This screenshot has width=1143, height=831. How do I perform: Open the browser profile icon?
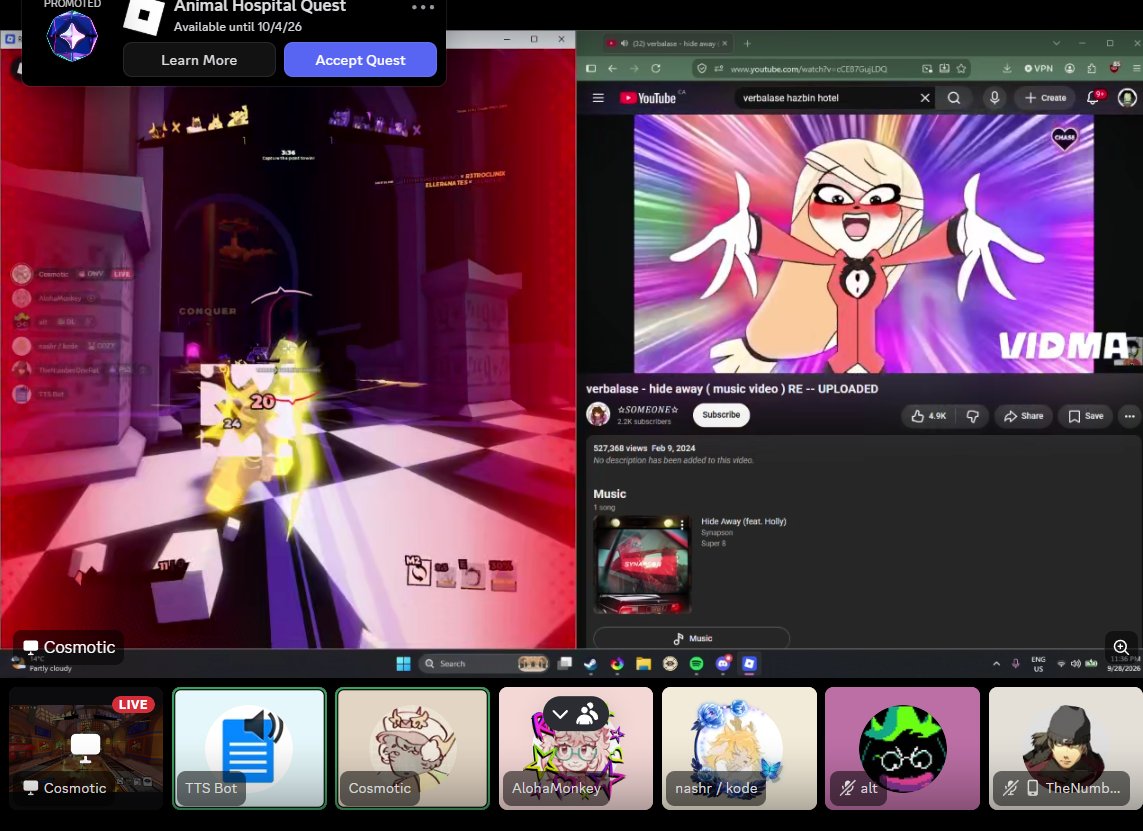[x=1069, y=69]
